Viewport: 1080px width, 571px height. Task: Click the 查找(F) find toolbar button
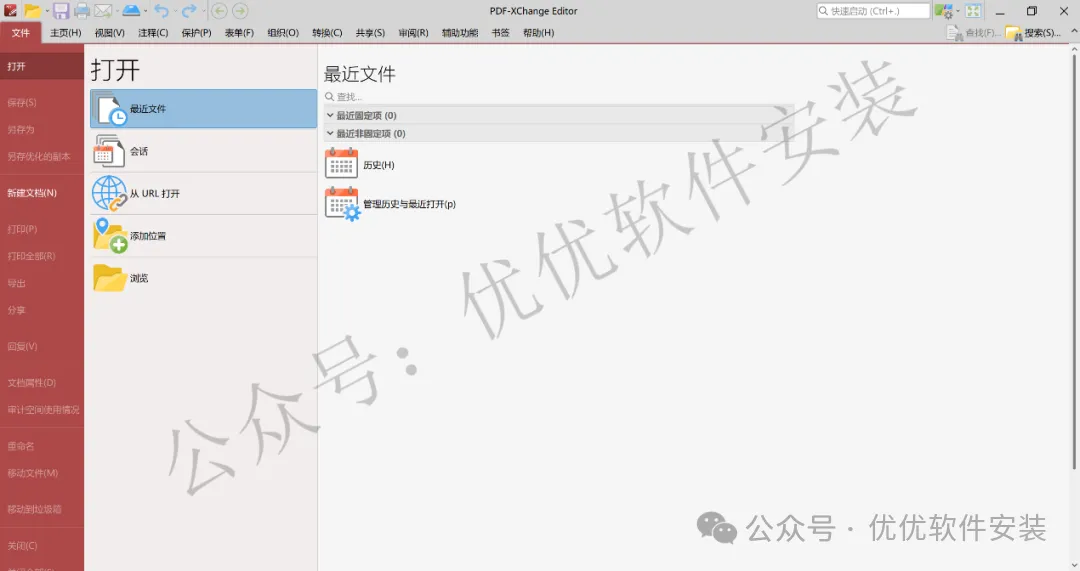(973, 32)
